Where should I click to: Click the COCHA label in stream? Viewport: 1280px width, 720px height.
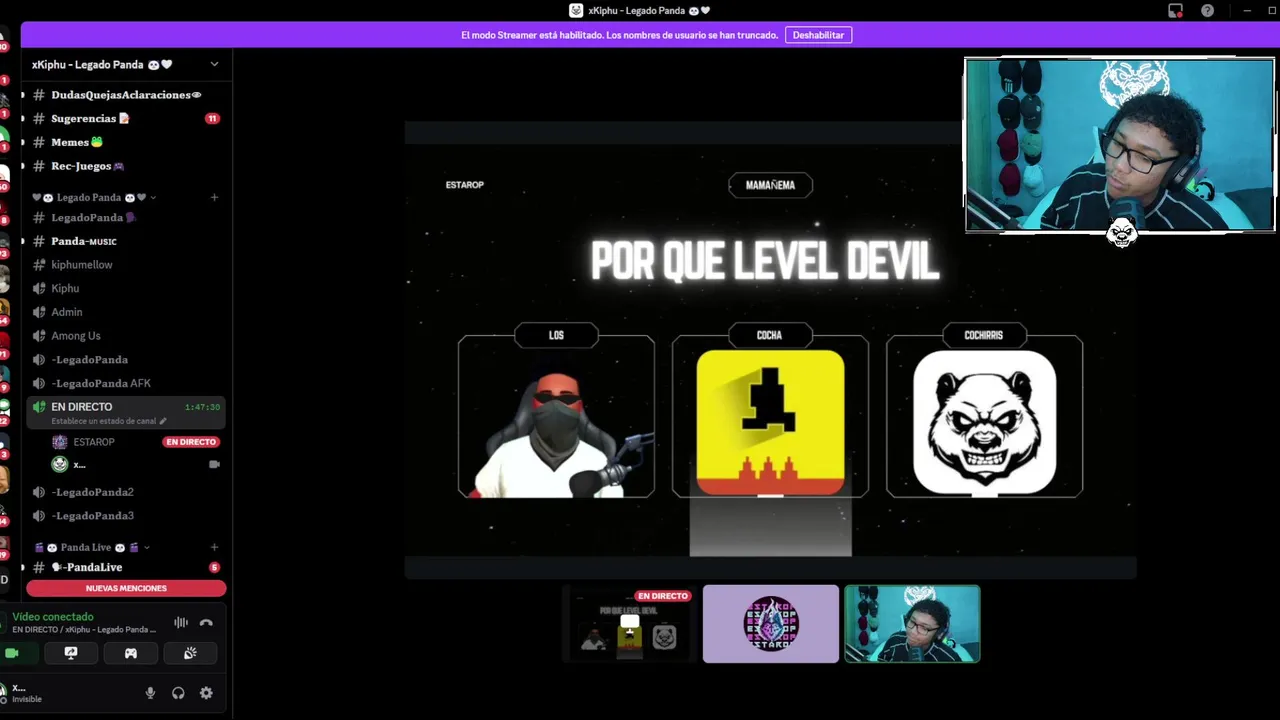769,335
